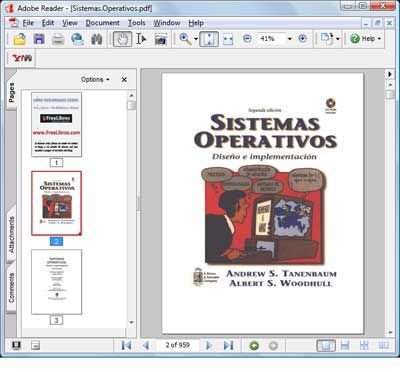Switch to the Attachments side tab
This screenshot has height=372, width=400.
(x=11, y=234)
